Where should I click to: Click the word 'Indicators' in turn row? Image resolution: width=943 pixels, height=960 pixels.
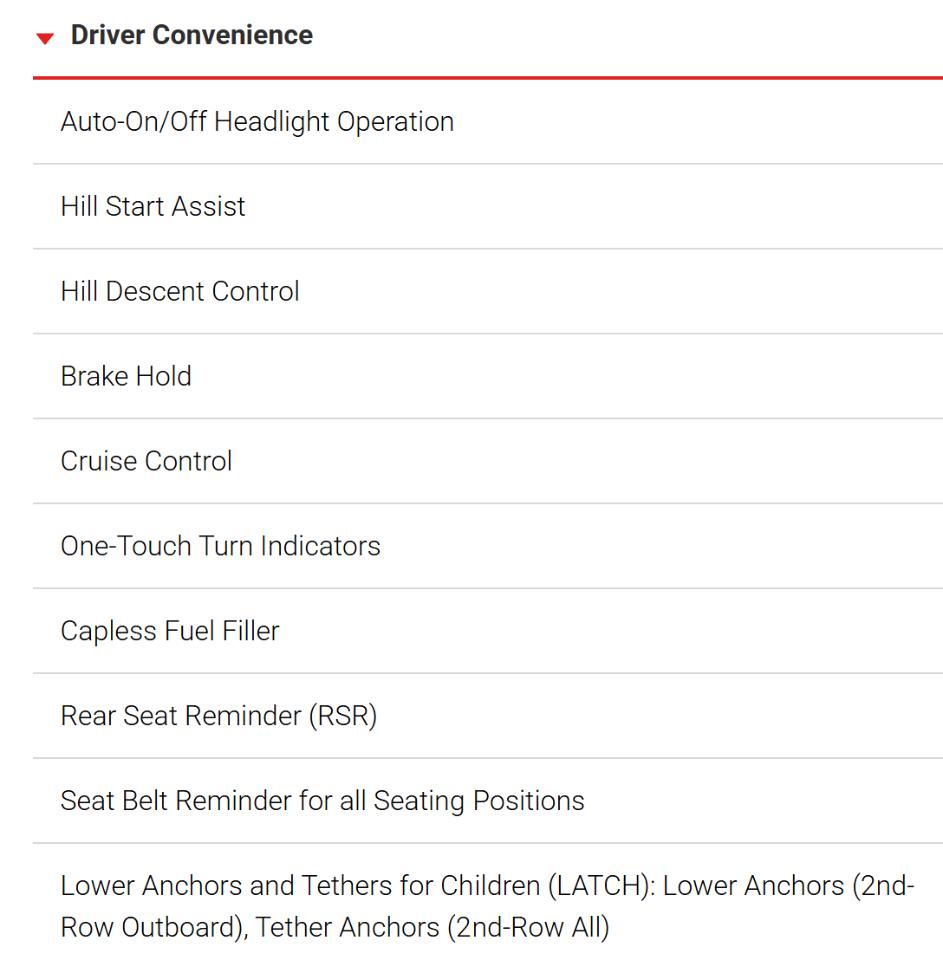click(x=320, y=546)
